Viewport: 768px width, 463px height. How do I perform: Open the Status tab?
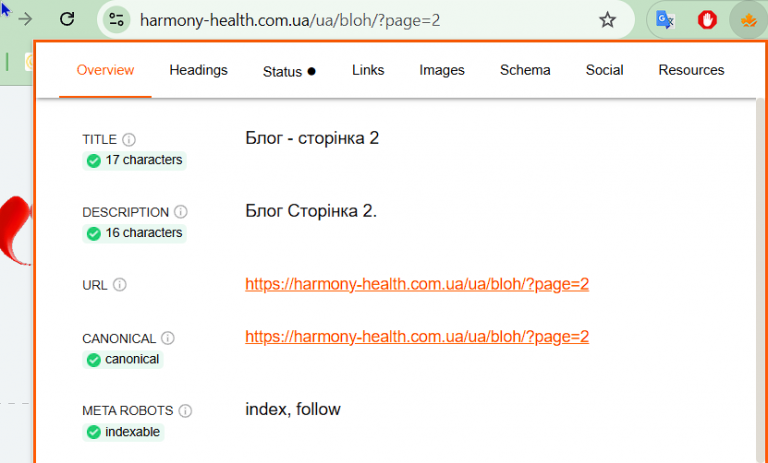click(x=289, y=72)
